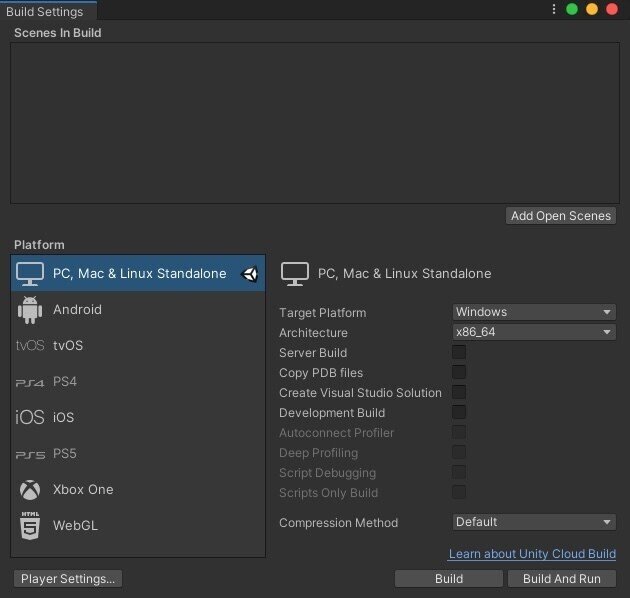Click the PC, Mac & Linux Standalone settings title
This screenshot has height=598, width=630.
404,274
